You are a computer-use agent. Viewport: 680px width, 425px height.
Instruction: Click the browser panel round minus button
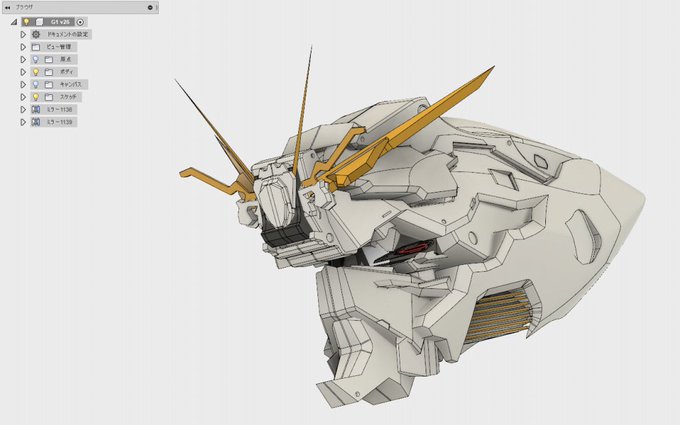pos(150,7)
